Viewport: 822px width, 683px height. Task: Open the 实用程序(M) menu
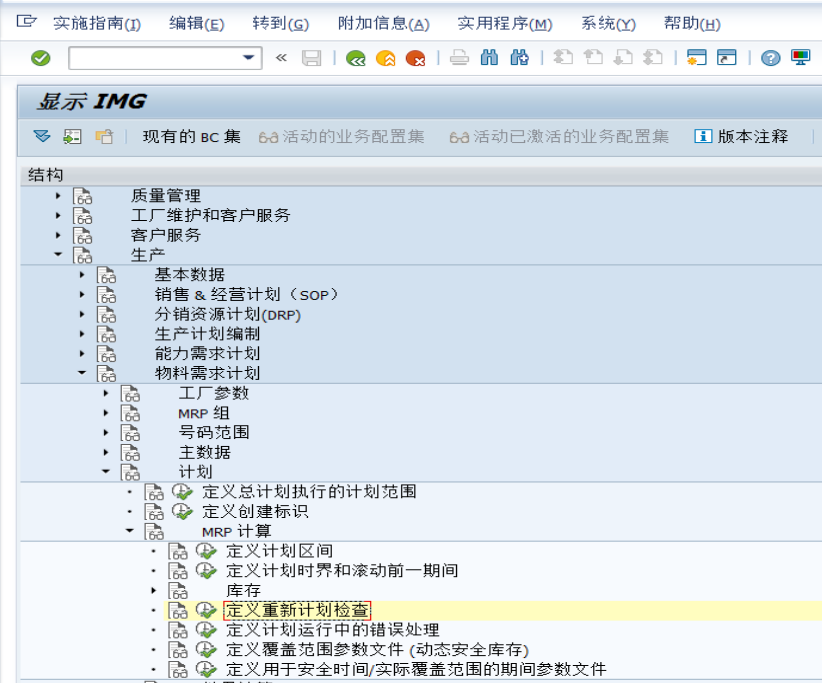(x=505, y=24)
